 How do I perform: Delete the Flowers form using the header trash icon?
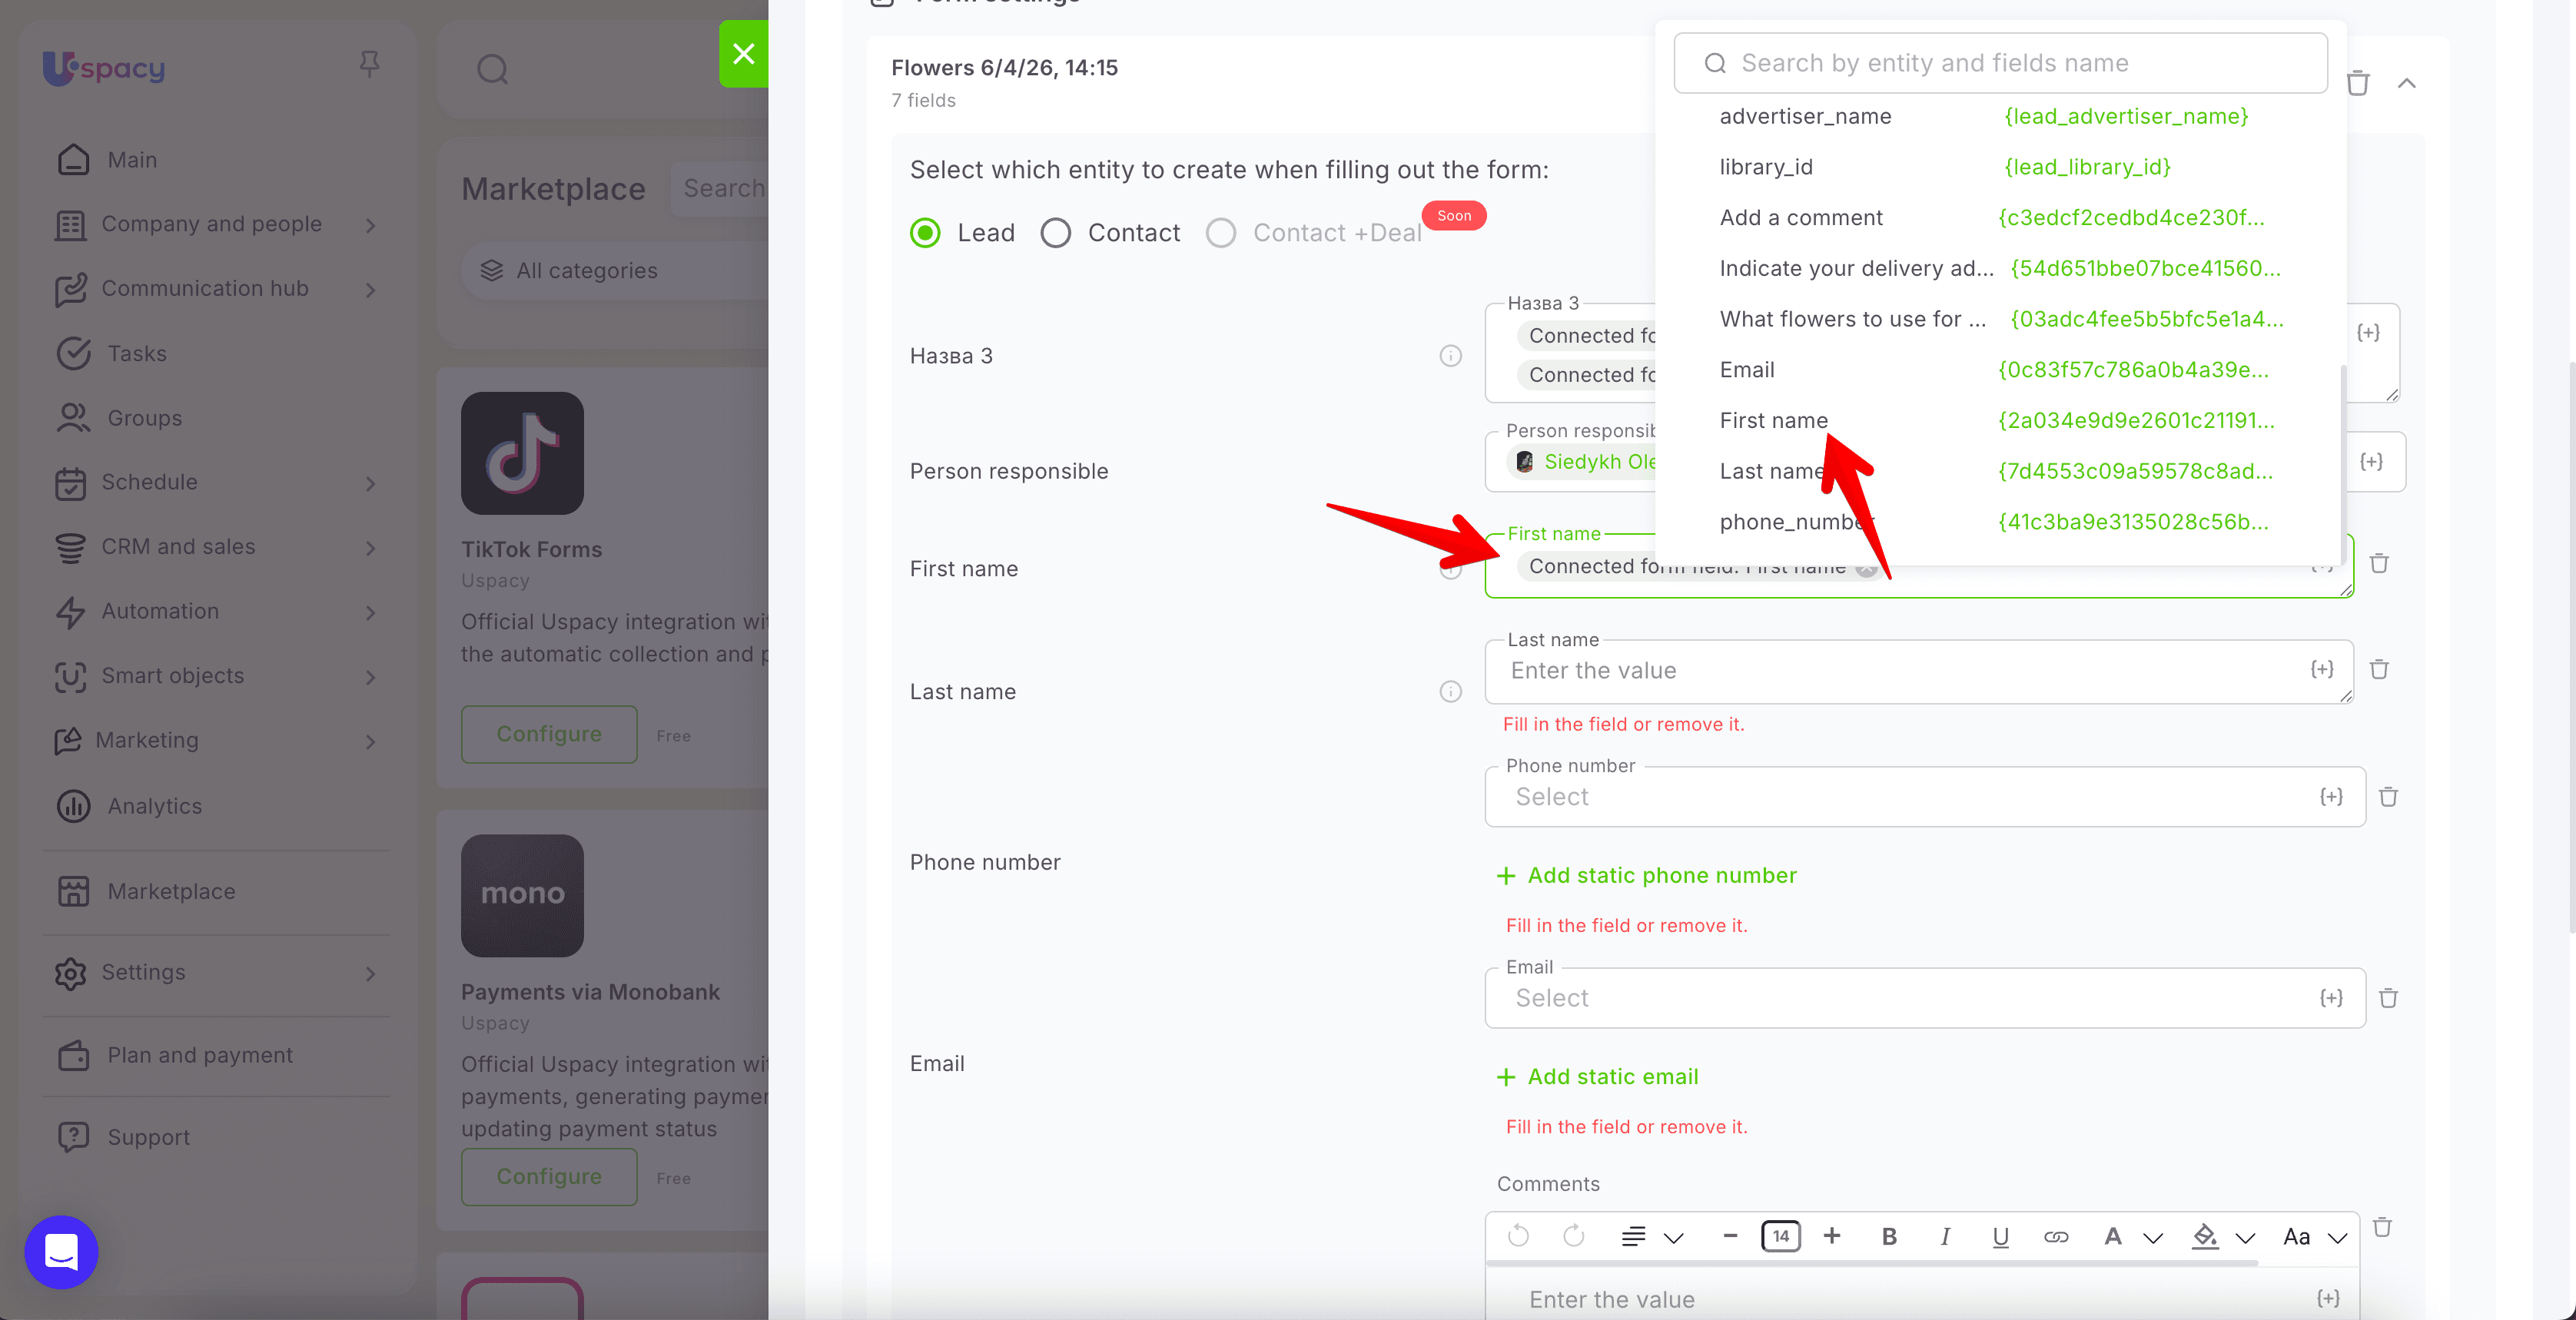[x=2357, y=83]
